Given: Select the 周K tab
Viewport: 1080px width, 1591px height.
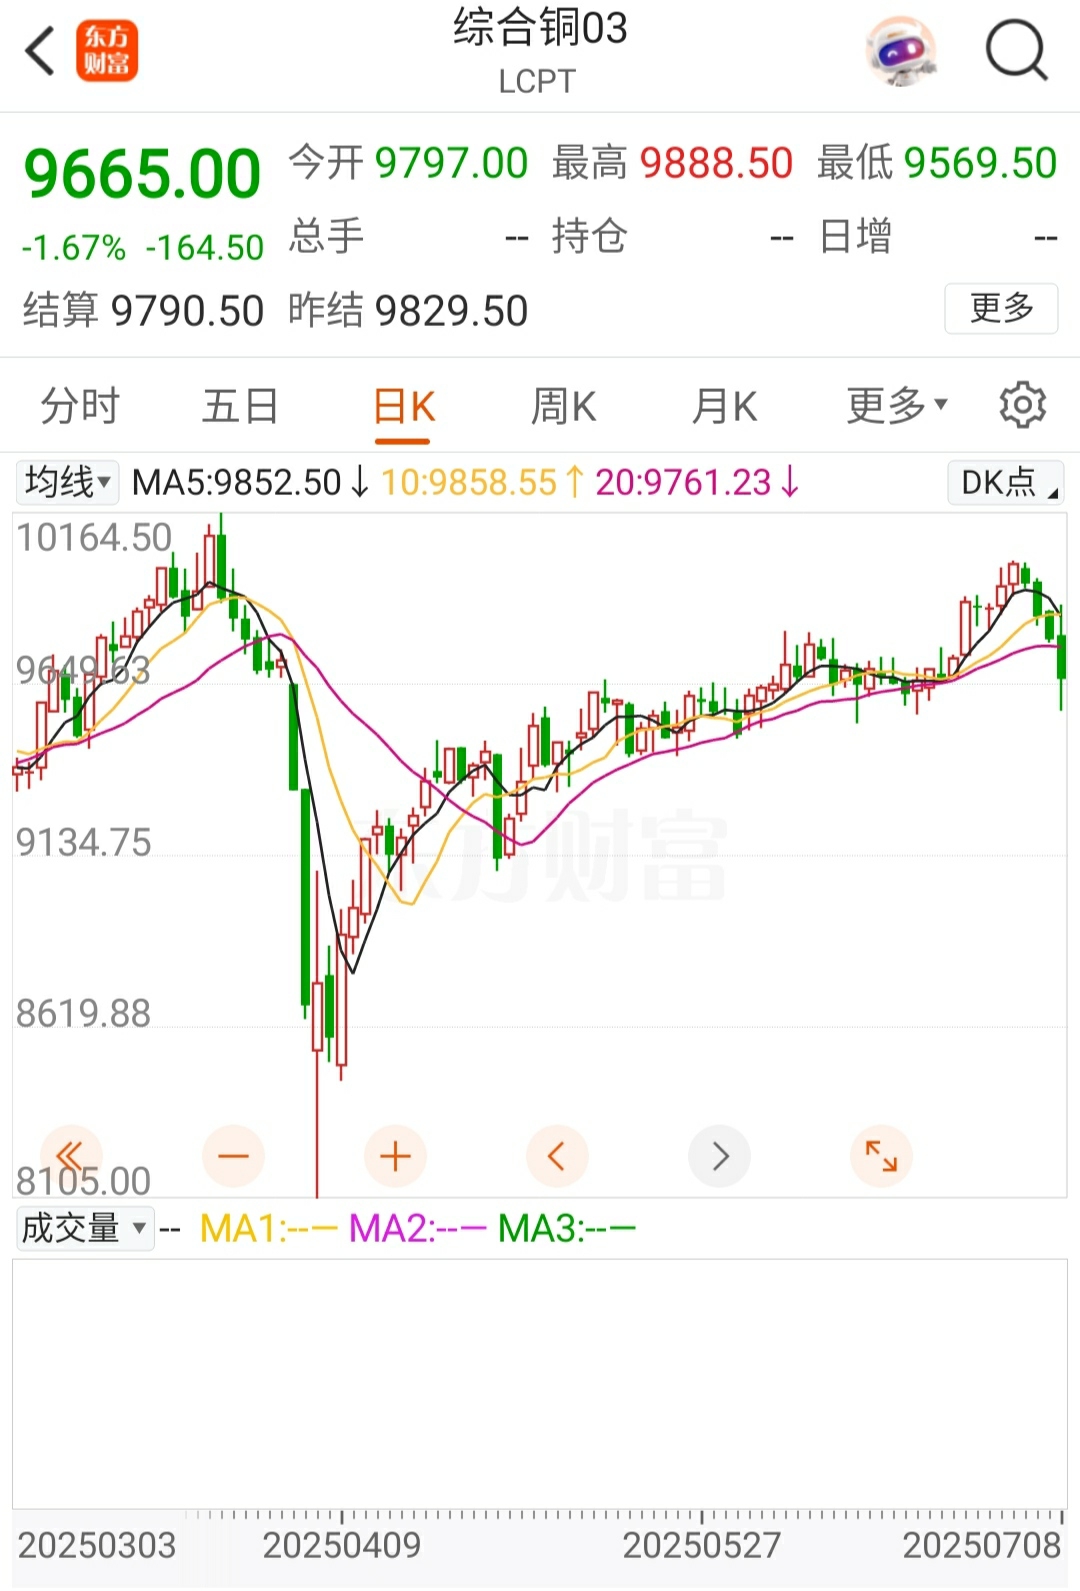Looking at the screenshot, I should point(563,407).
